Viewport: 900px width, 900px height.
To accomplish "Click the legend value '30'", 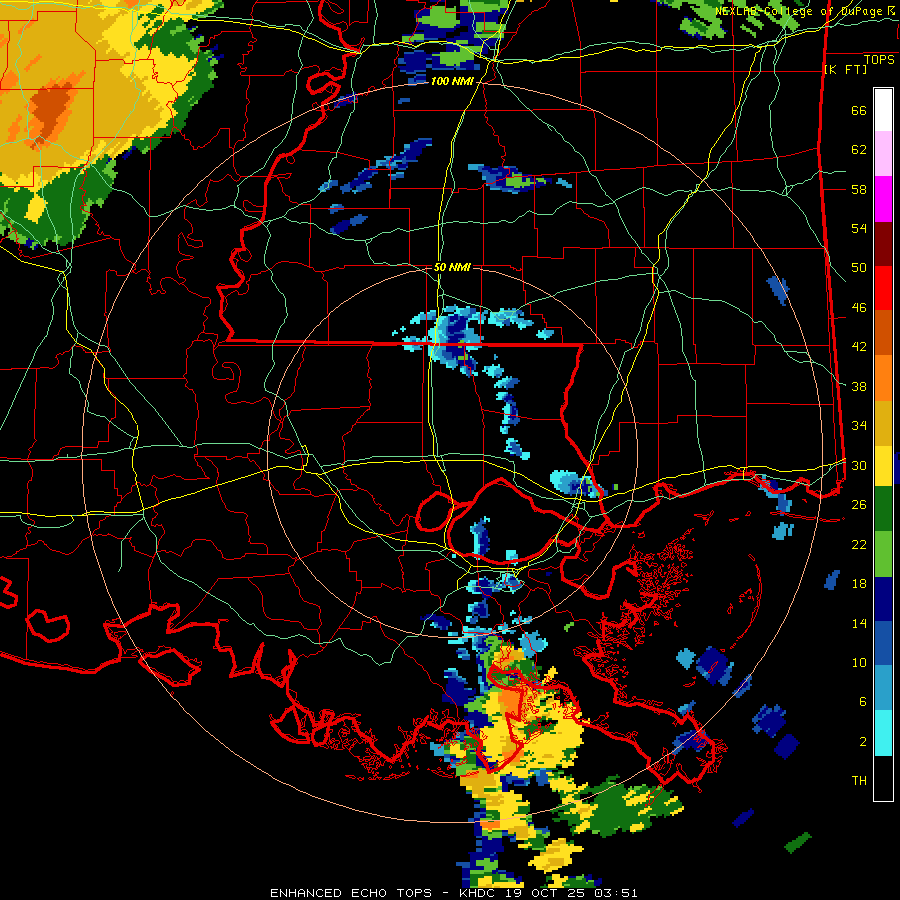I will (x=859, y=465).
